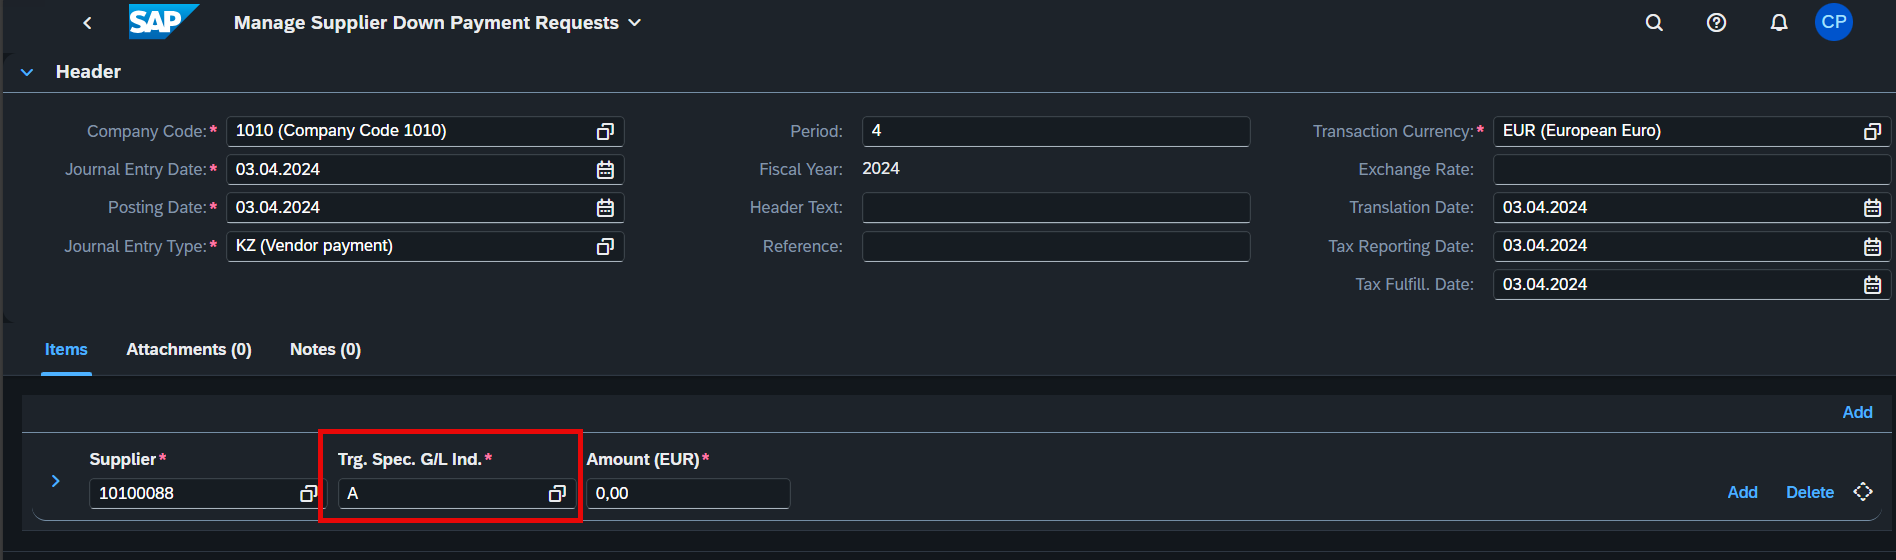The width and height of the screenshot is (1896, 560).
Task: Switch to the Attachments (0) tab
Action: pos(189,349)
